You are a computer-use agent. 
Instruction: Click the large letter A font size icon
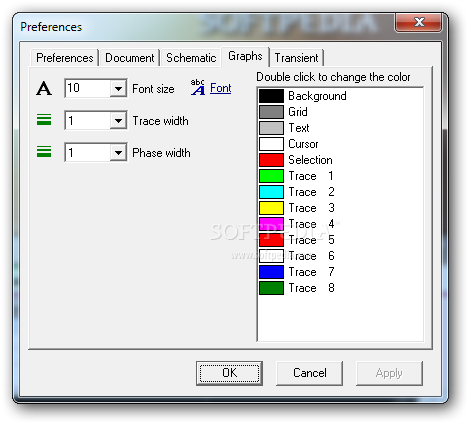[x=44, y=89]
